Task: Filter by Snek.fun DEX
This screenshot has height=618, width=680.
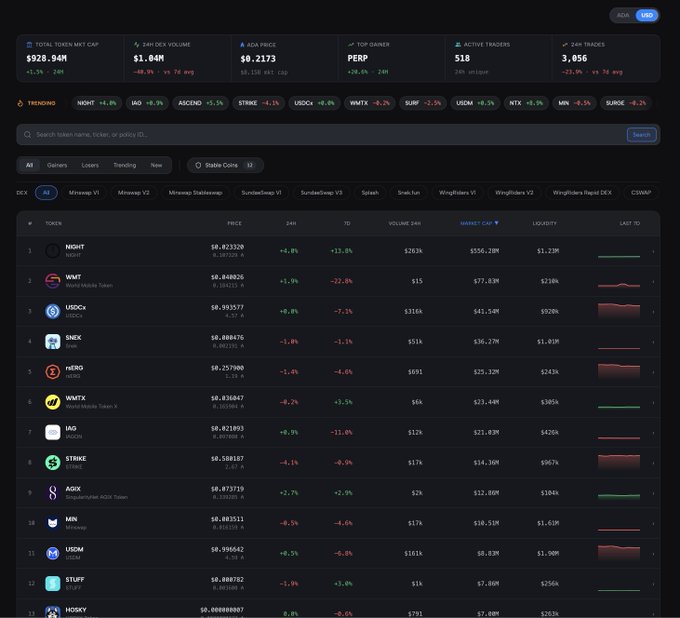Action: [x=409, y=193]
